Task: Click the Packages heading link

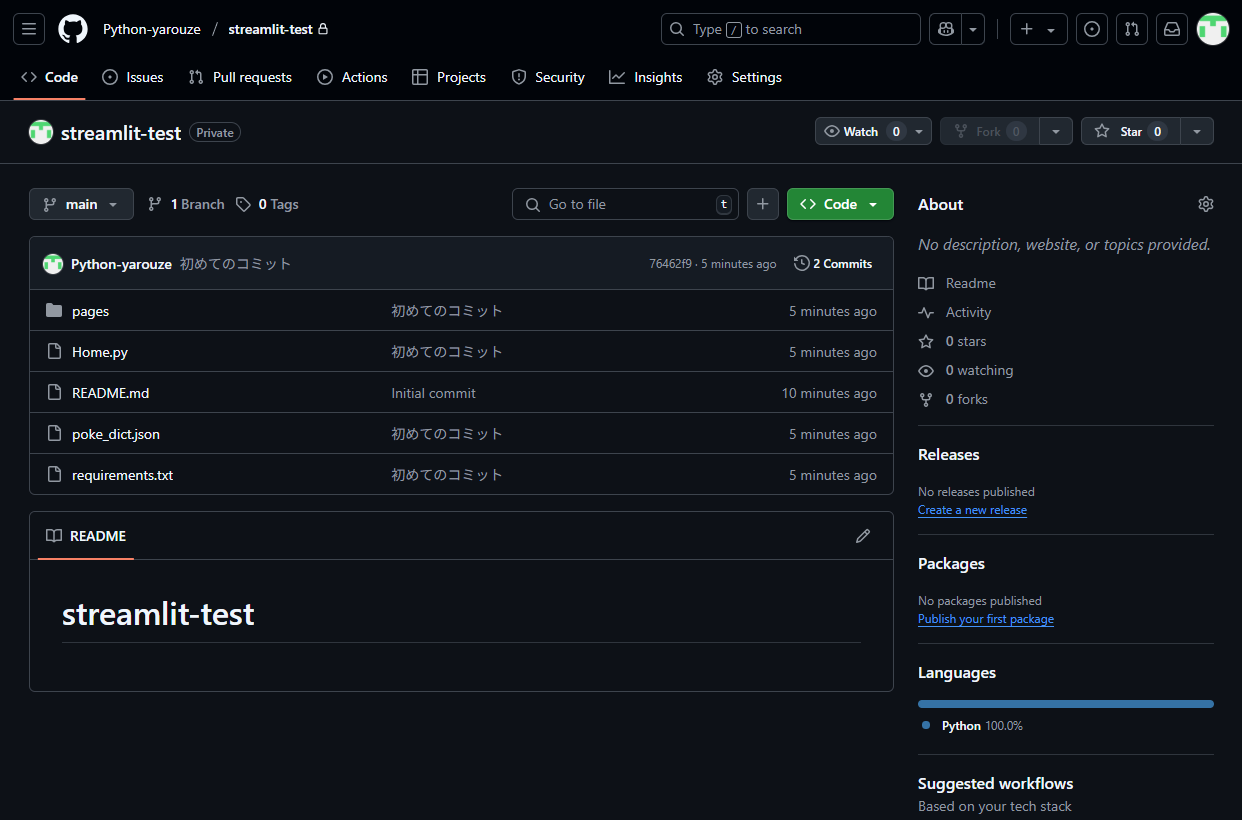Action: [x=951, y=563]
